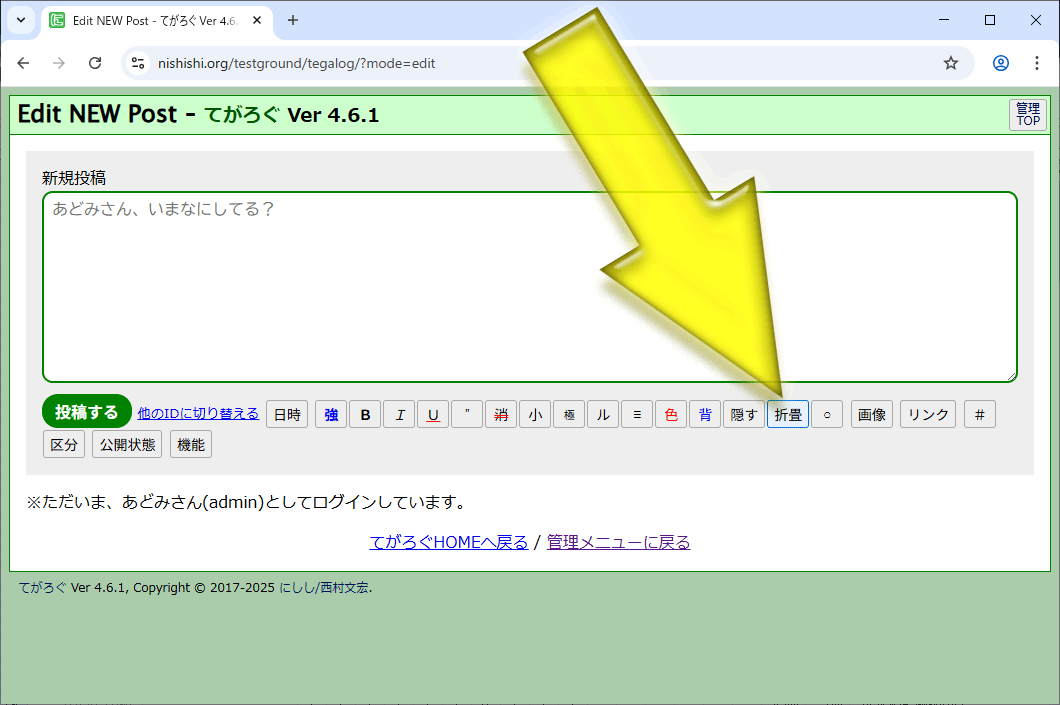Click inside the new post text area
Viewport: 1060px width, 705px height.
(530, 287)
